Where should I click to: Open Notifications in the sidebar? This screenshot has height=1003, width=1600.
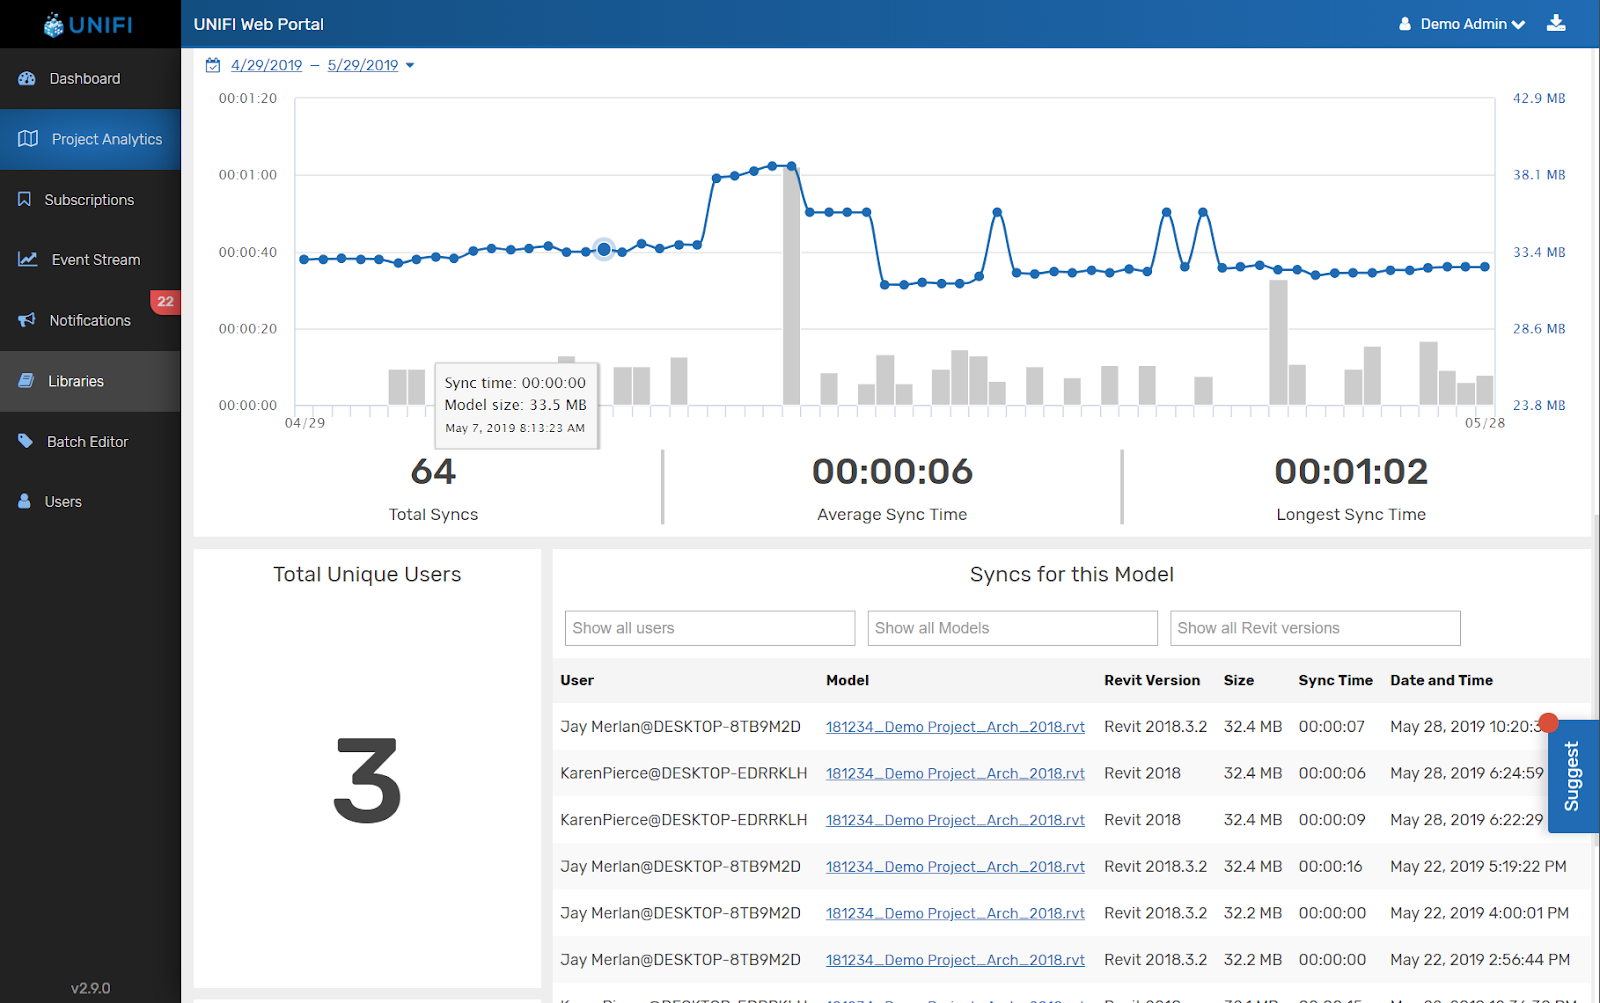(90, 320)
